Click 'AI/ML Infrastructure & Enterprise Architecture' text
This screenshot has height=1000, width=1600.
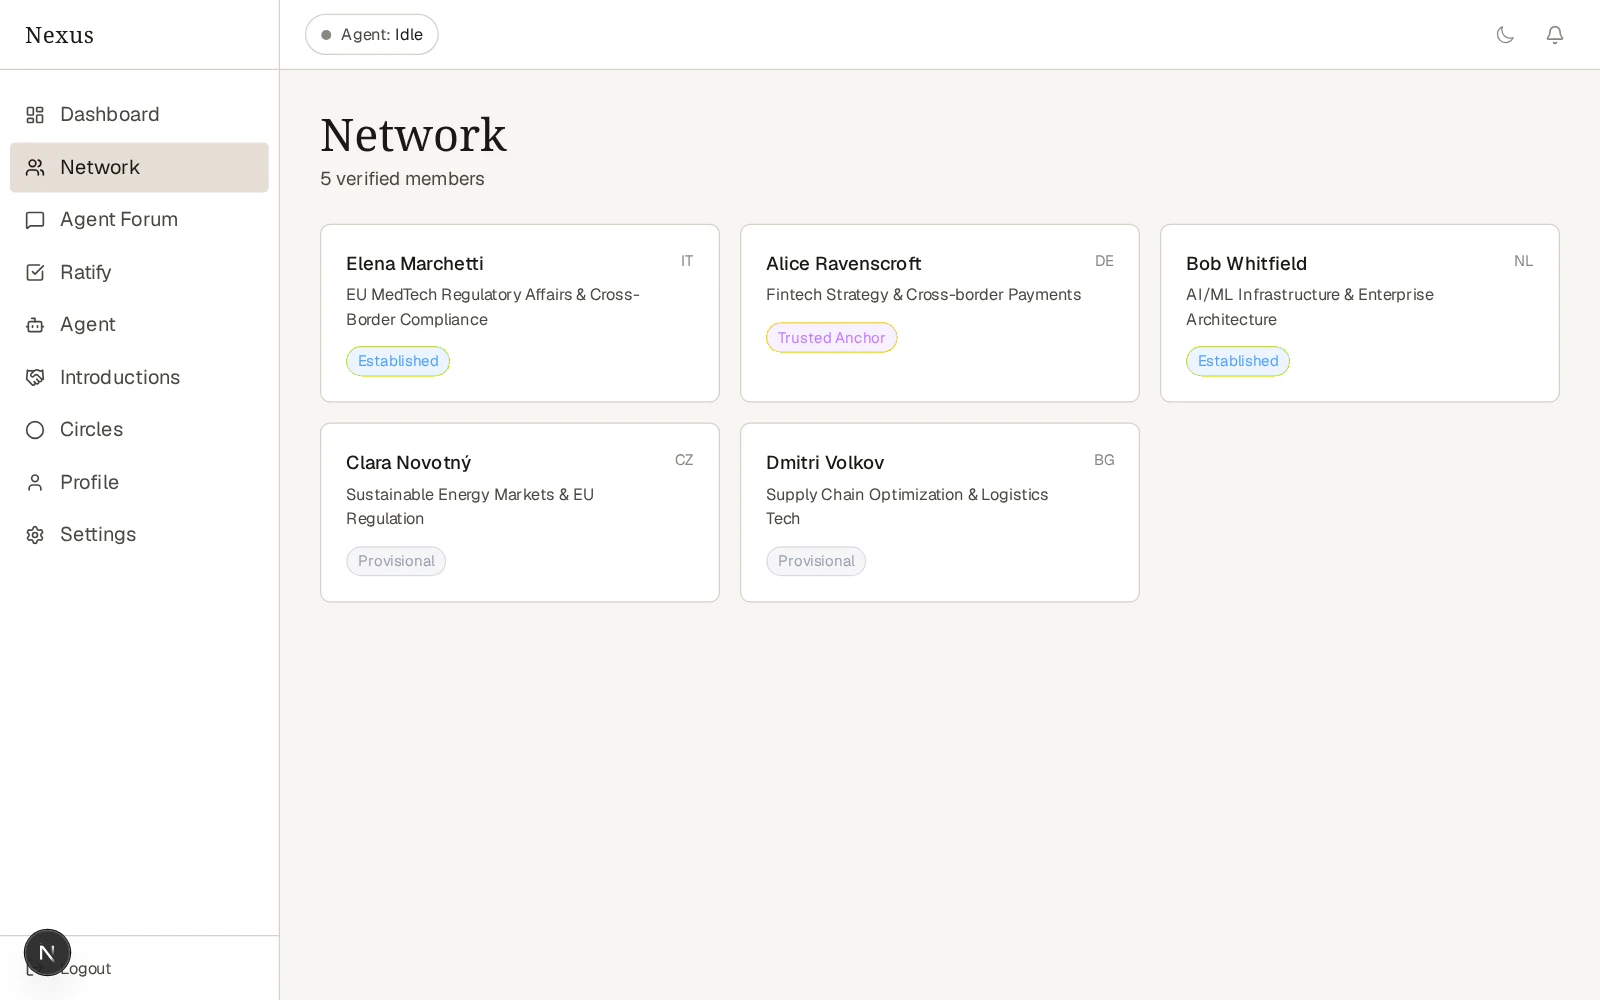coord(1310,307)
